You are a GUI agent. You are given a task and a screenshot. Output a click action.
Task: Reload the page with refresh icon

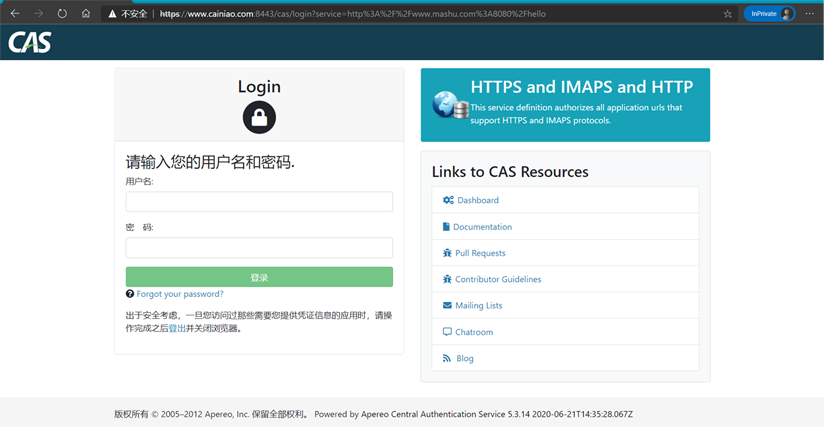[62, 14]
